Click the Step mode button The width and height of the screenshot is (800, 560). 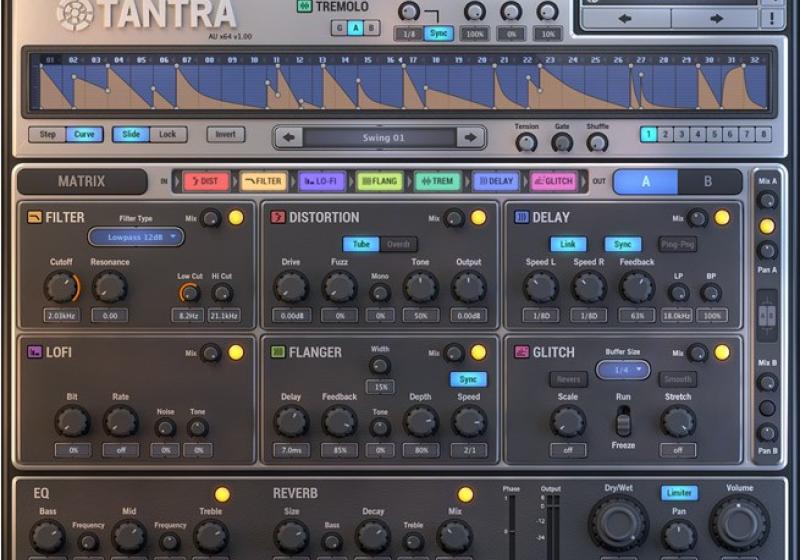click(47, 134)
